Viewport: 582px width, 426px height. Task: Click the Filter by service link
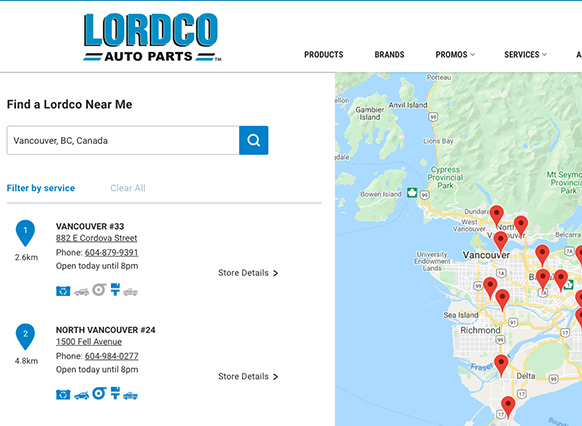(x=41, y=188)
